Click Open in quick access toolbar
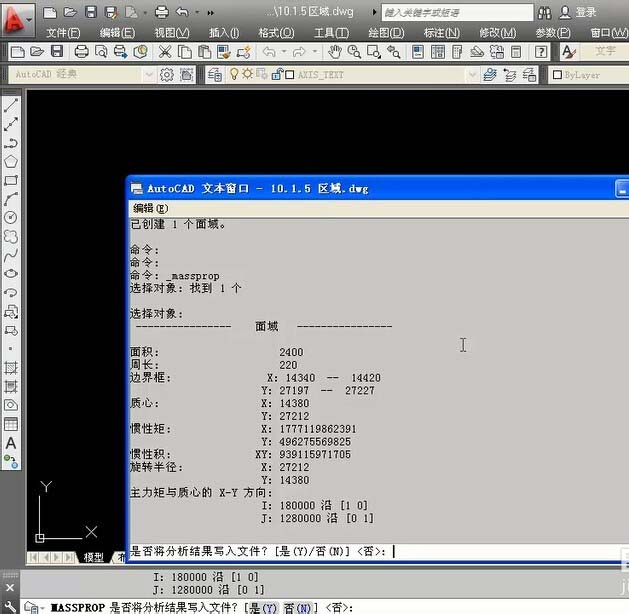Screen dimensions: 629x614 pos(70,12)
